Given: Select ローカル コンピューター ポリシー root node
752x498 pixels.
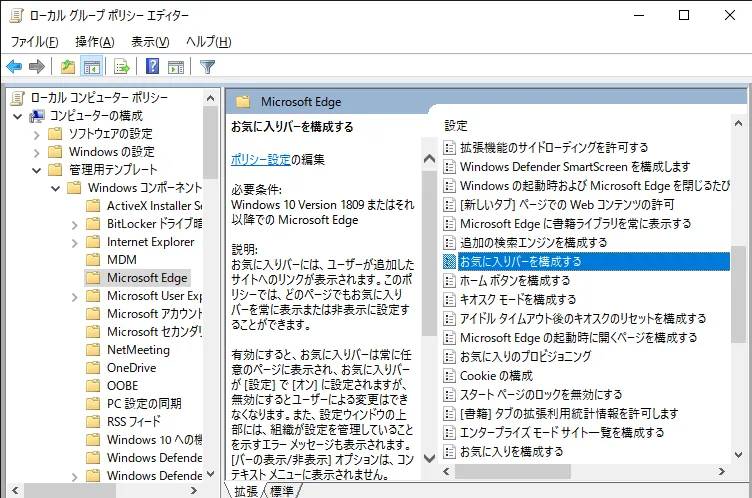Looking at the screenshot, I should click(x=99, y=98).
